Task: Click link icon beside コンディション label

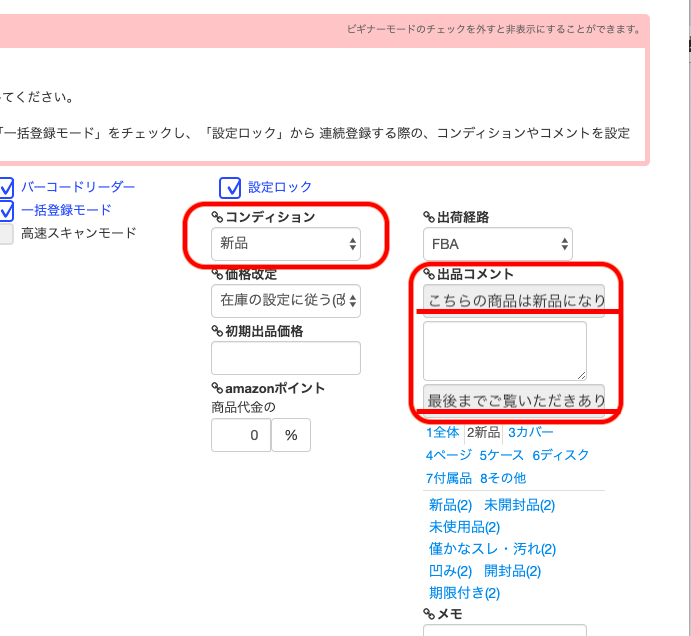Action: click(x=217, y=217)
